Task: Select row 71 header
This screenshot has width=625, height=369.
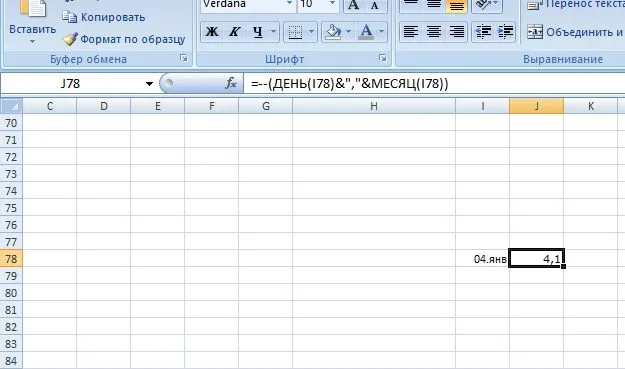Action: click(x=11, y=140)
